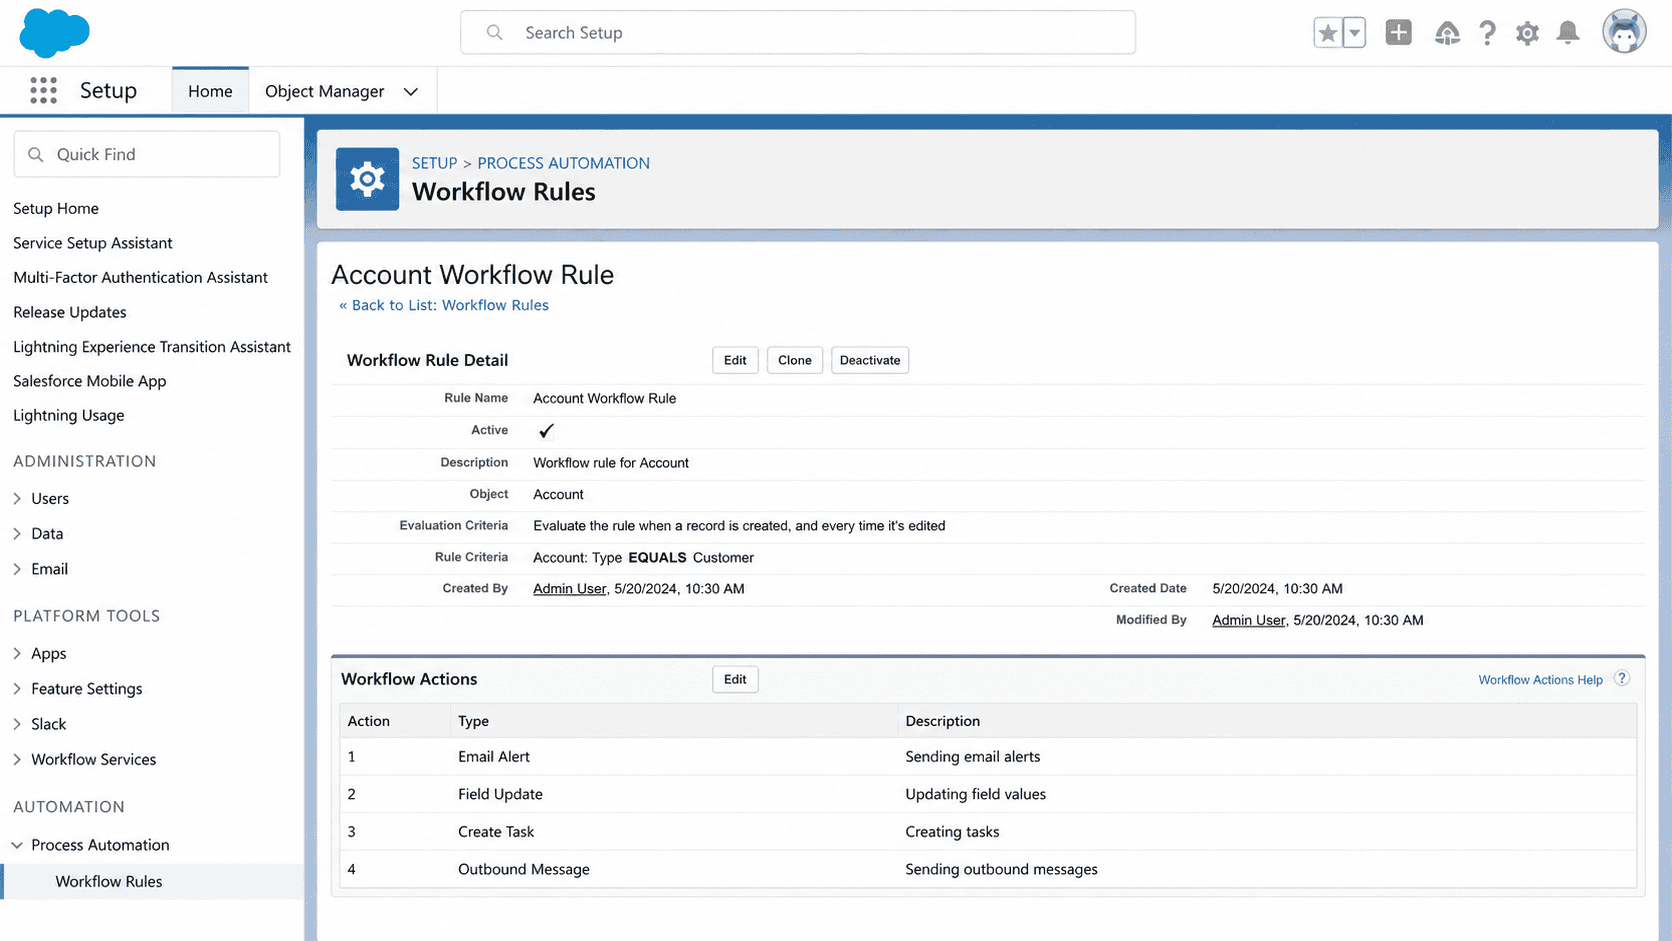Open the help question mark icon

point(1487,33)
